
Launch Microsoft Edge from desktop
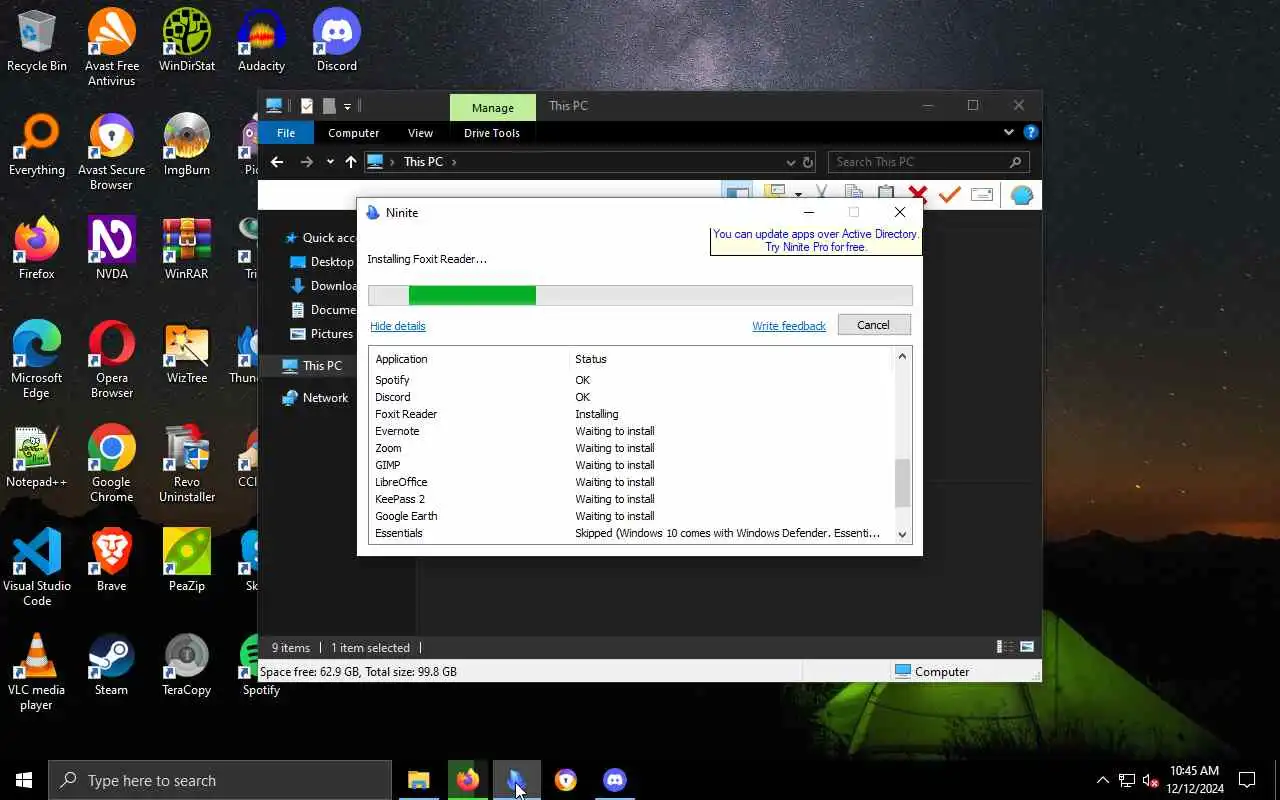point(37,359)
